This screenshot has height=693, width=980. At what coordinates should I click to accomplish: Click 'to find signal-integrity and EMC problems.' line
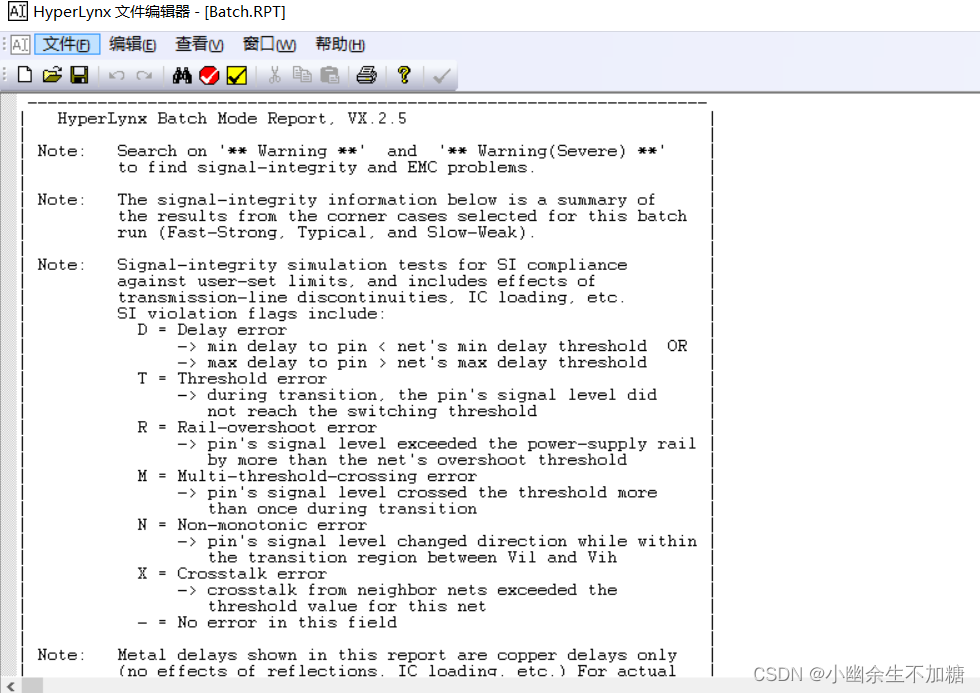(x=326, y=167)
